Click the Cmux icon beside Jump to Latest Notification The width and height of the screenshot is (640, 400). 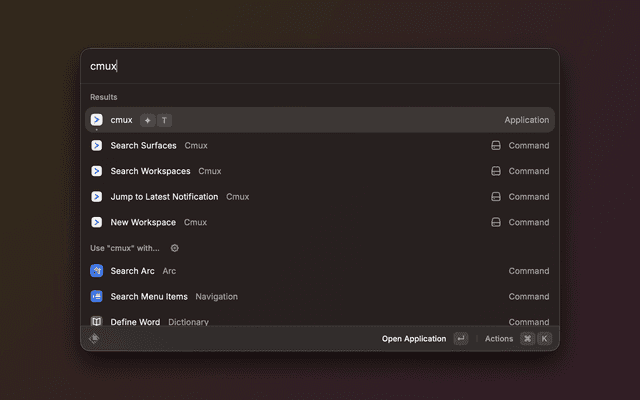(97, 197)
